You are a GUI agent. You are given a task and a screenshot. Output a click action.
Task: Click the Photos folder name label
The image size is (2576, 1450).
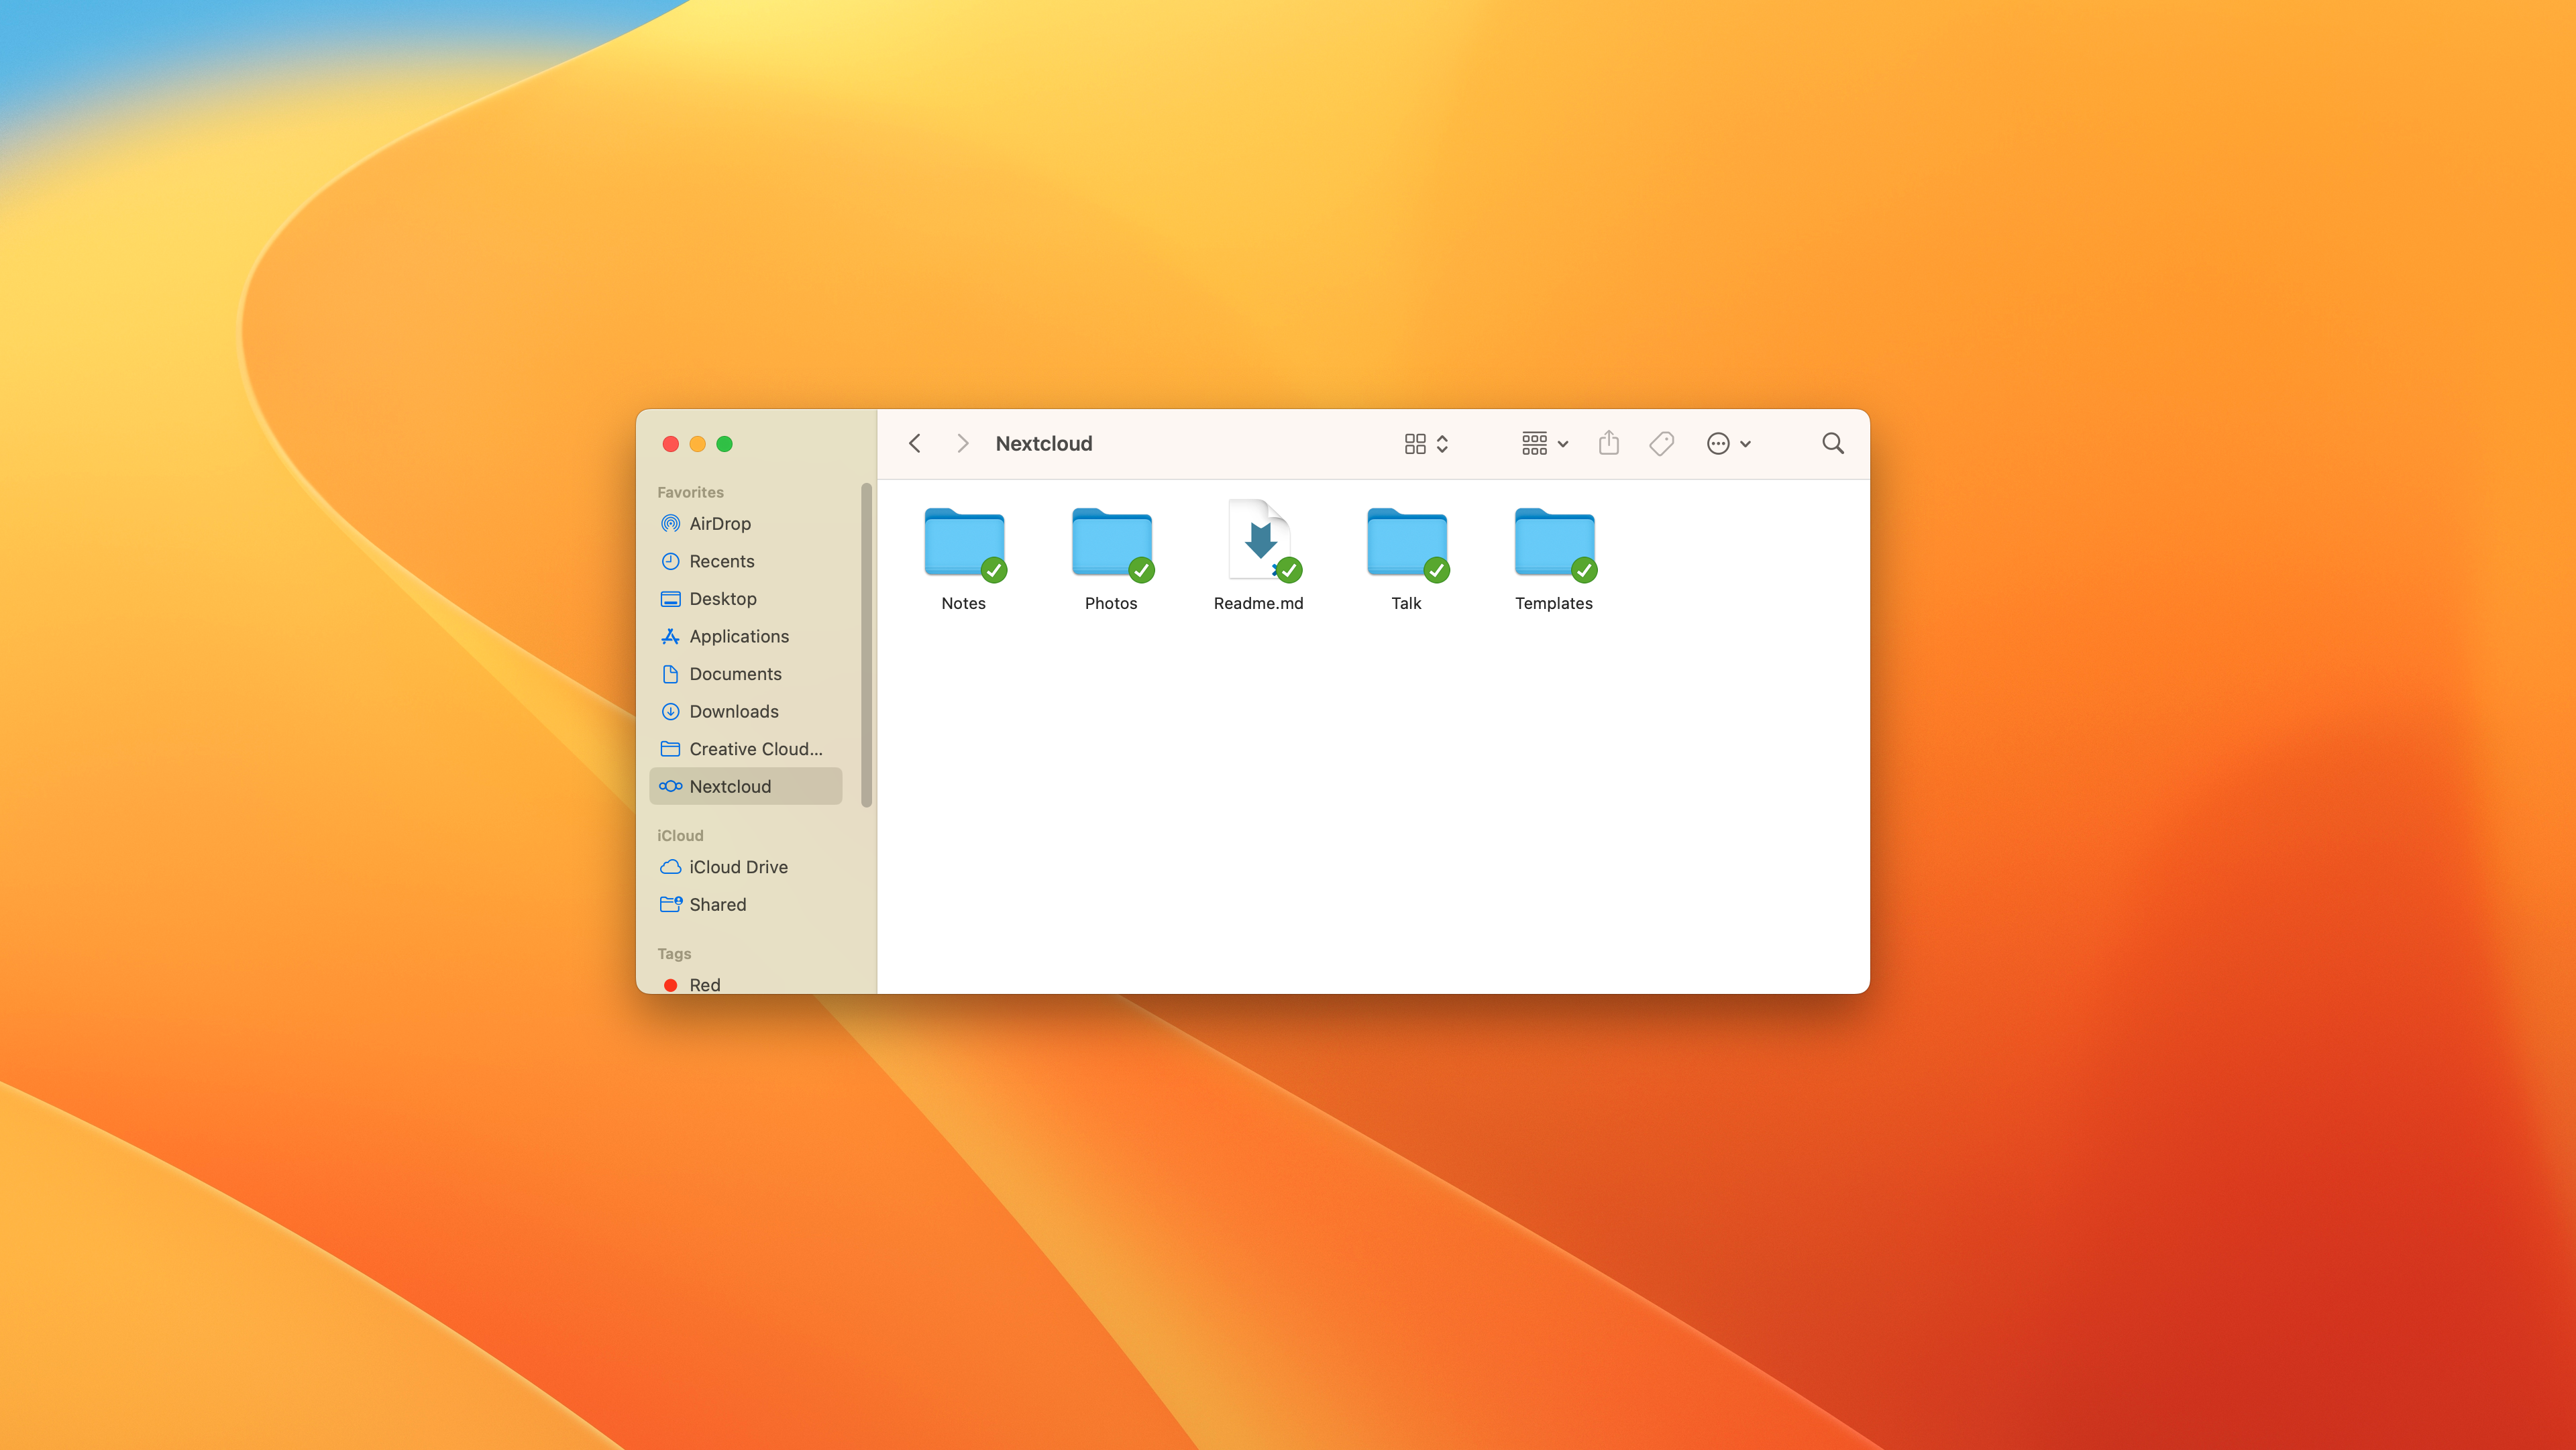(1111, 603)
